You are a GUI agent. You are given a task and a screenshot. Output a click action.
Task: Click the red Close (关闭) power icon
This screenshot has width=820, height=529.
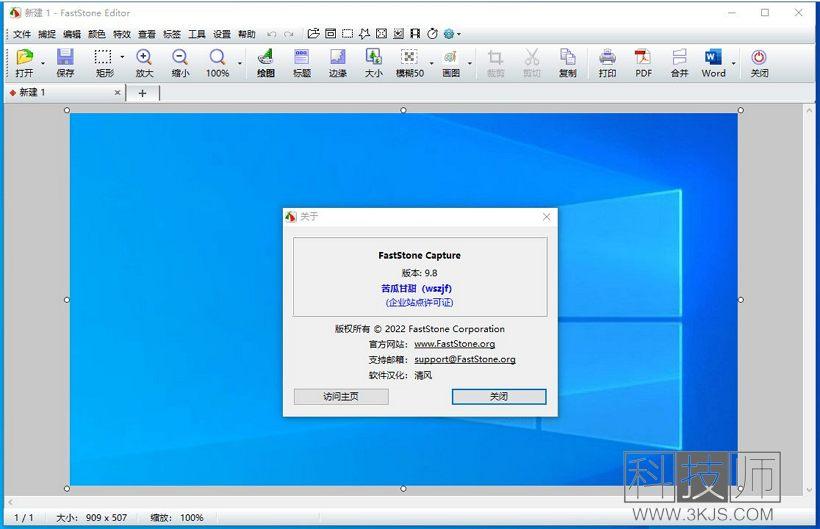[759, 63]
